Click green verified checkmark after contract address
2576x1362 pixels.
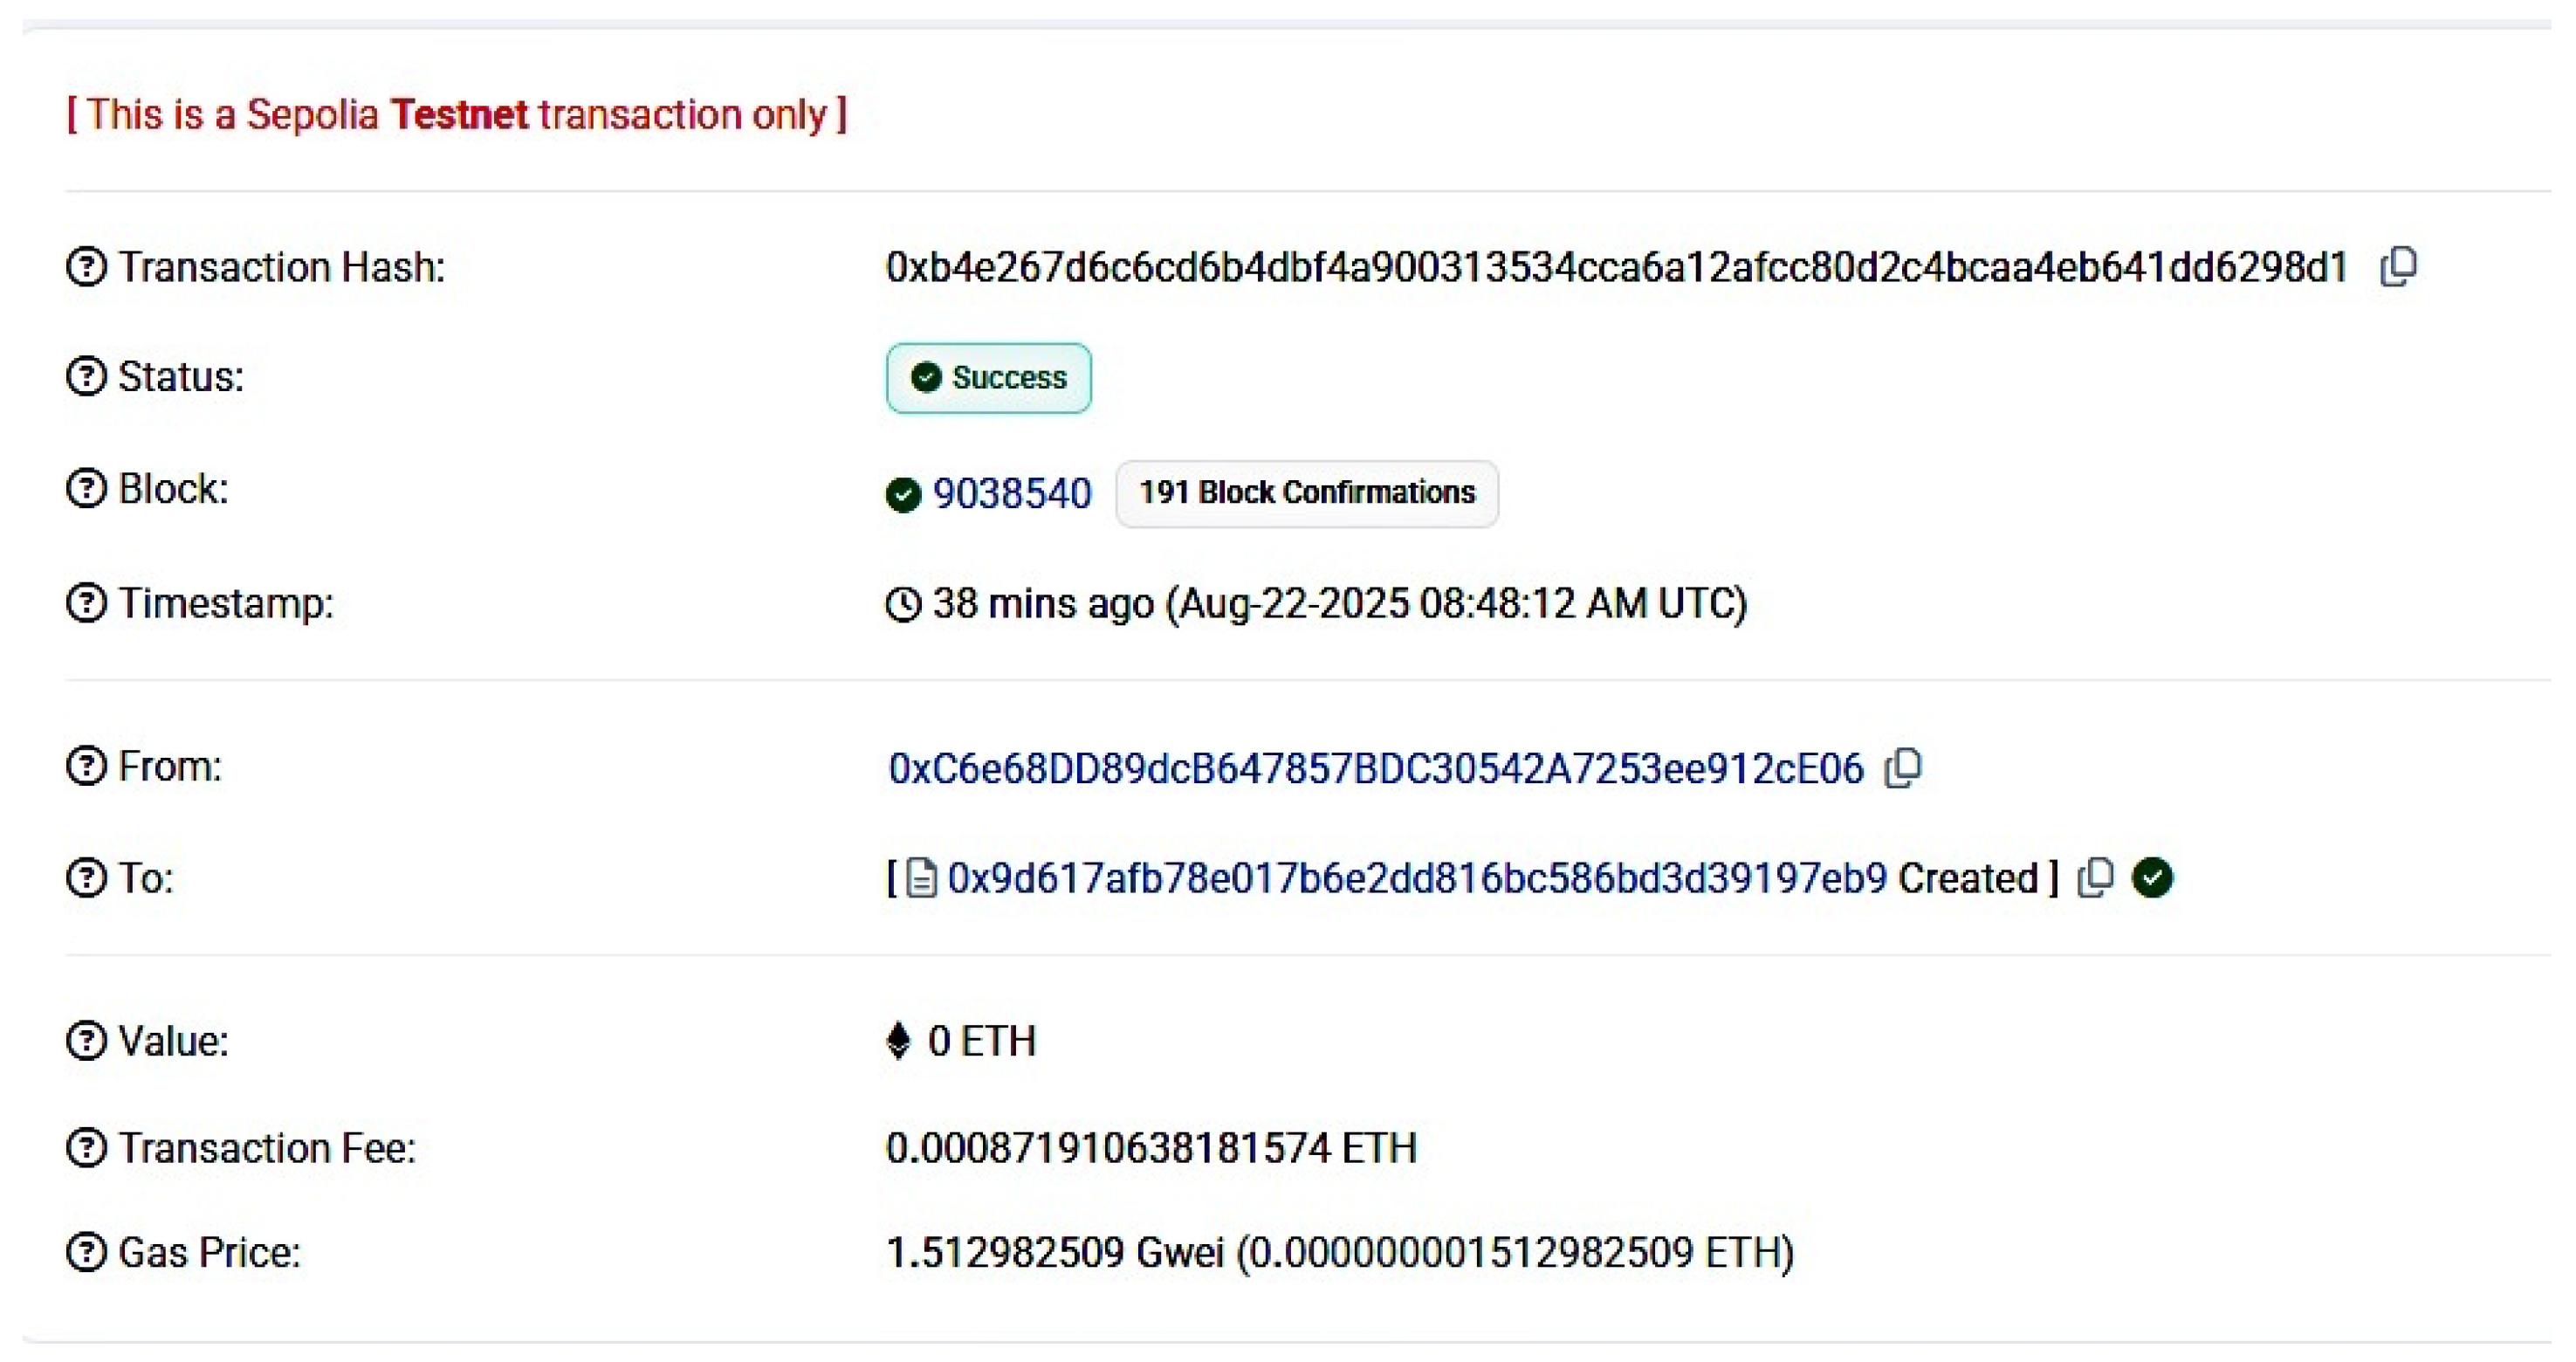click(2153, 878)
